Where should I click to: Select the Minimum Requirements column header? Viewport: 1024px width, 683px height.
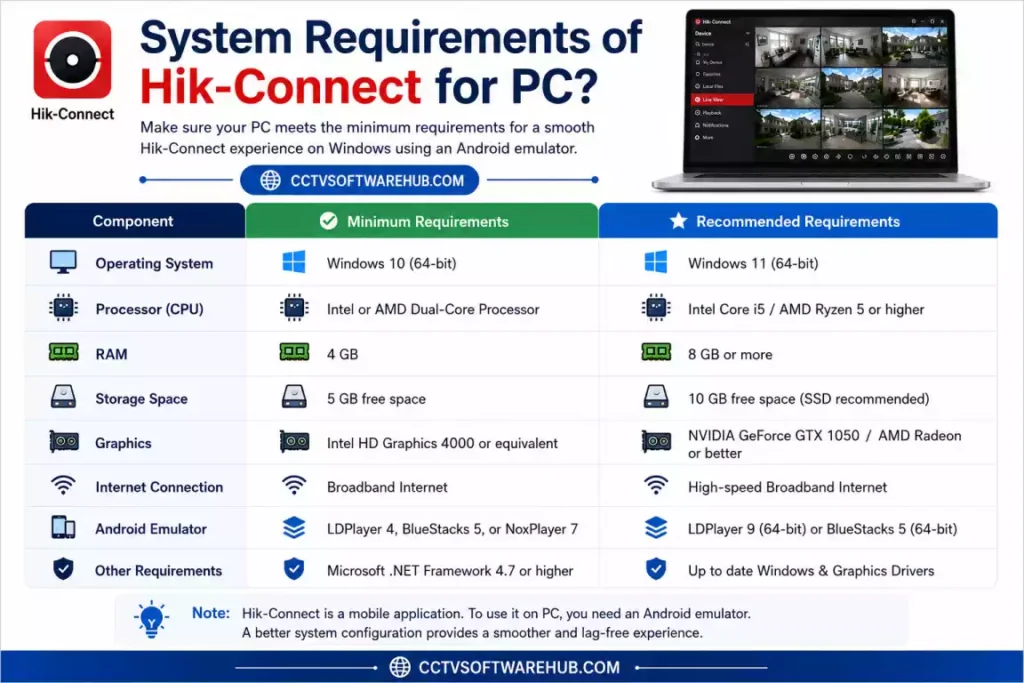click(422, 221)
